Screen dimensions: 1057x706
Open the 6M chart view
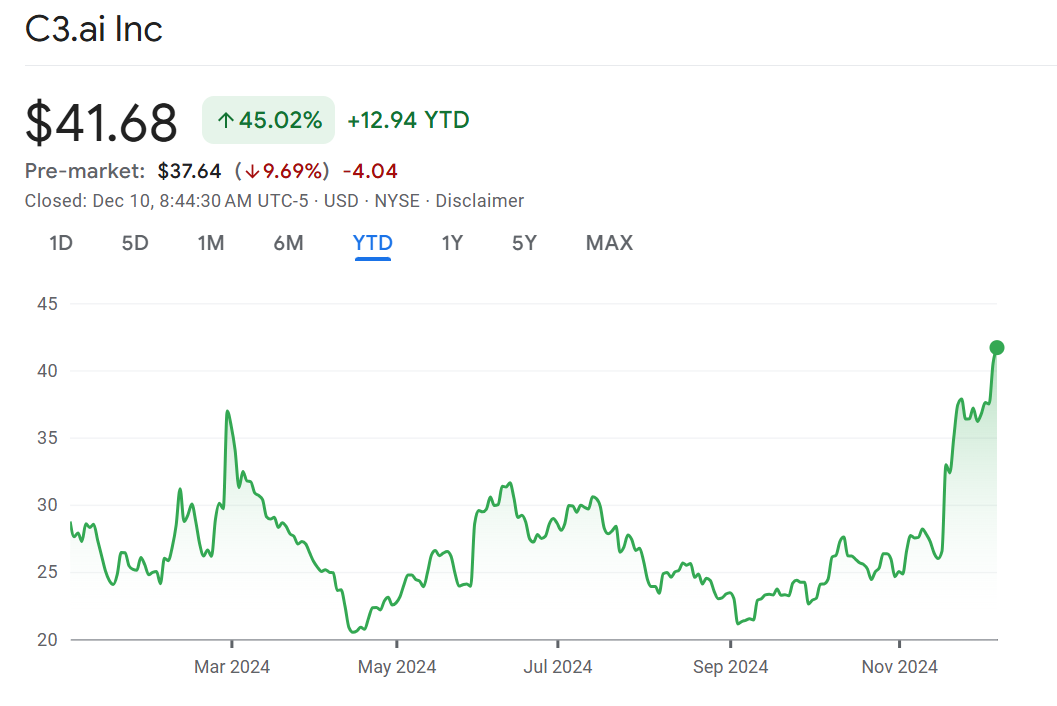coord(288,243)
